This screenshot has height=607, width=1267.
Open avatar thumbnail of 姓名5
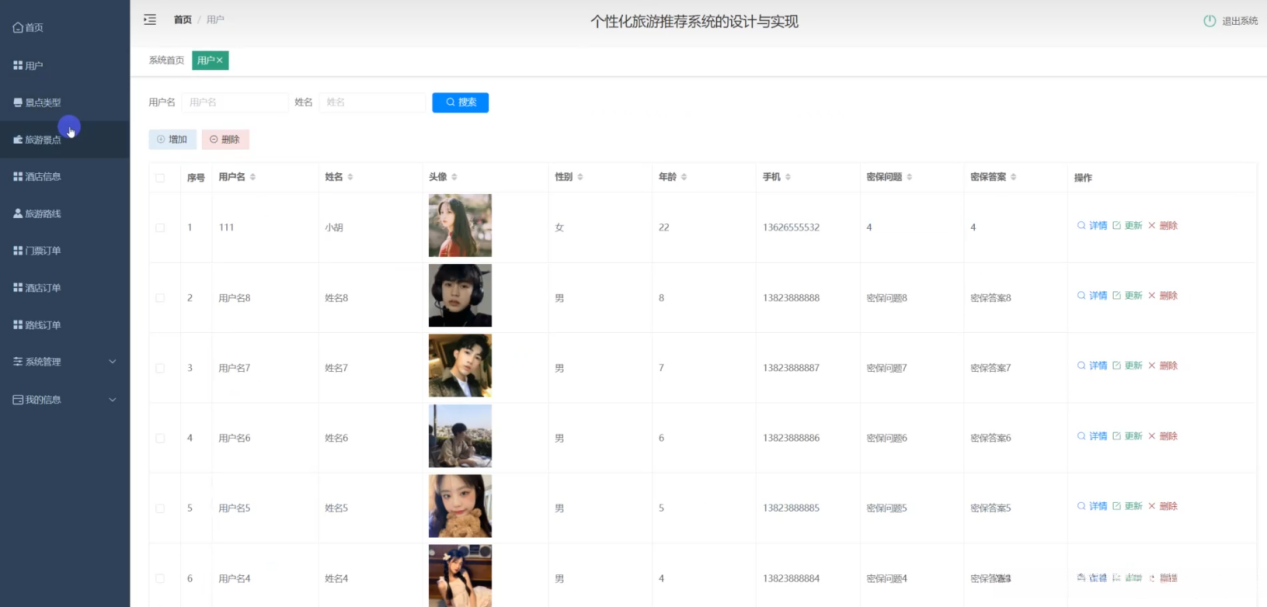[460, 505]
